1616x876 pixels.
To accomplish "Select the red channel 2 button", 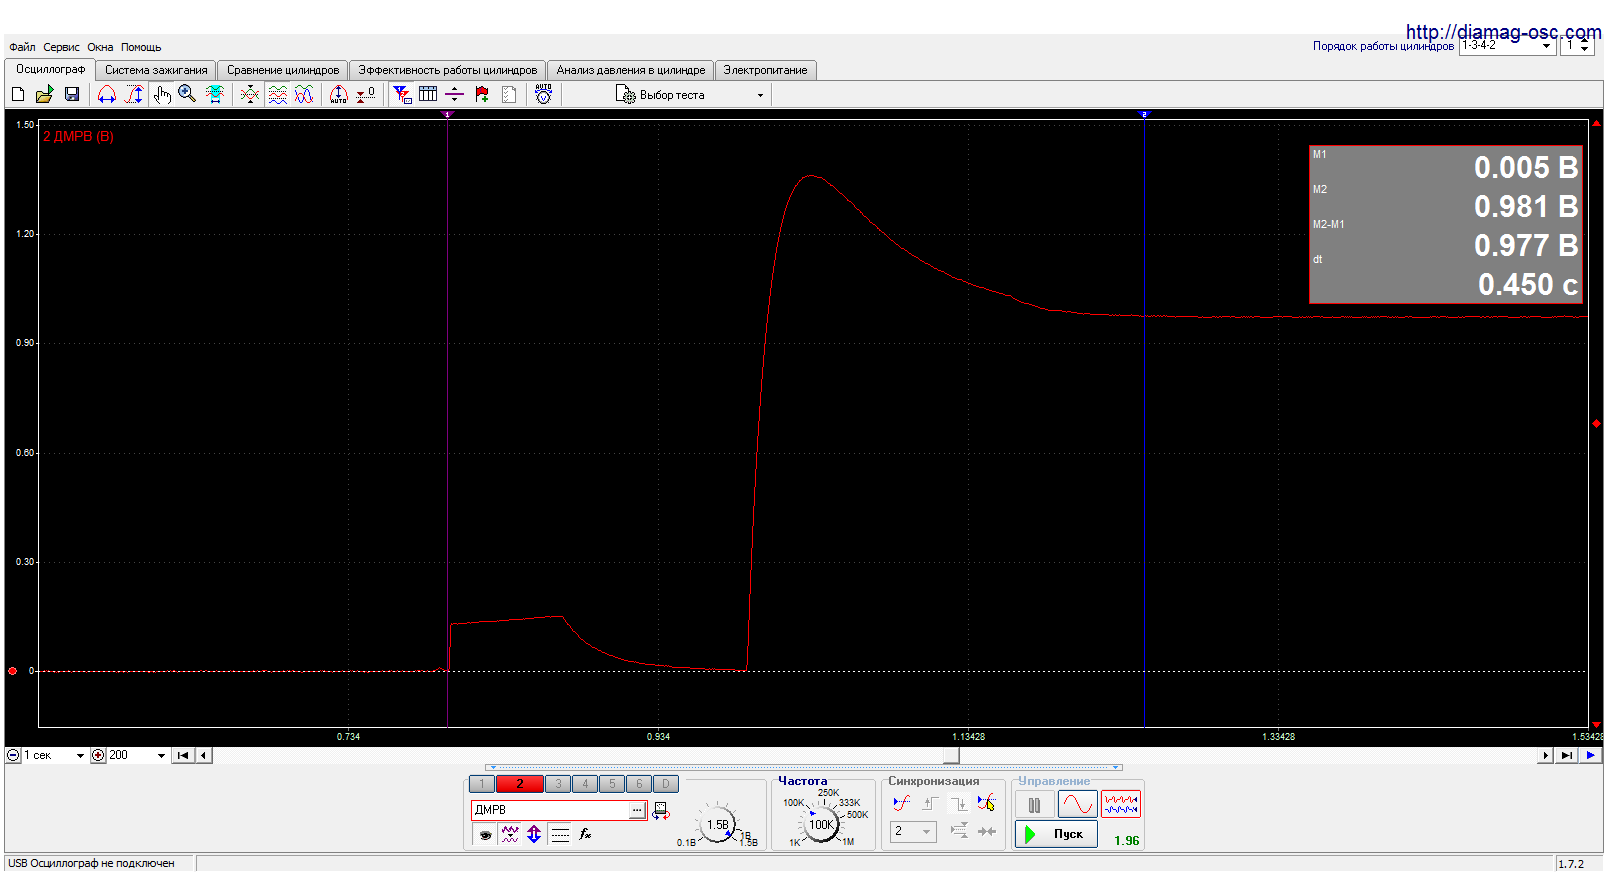I will [520, 784].
